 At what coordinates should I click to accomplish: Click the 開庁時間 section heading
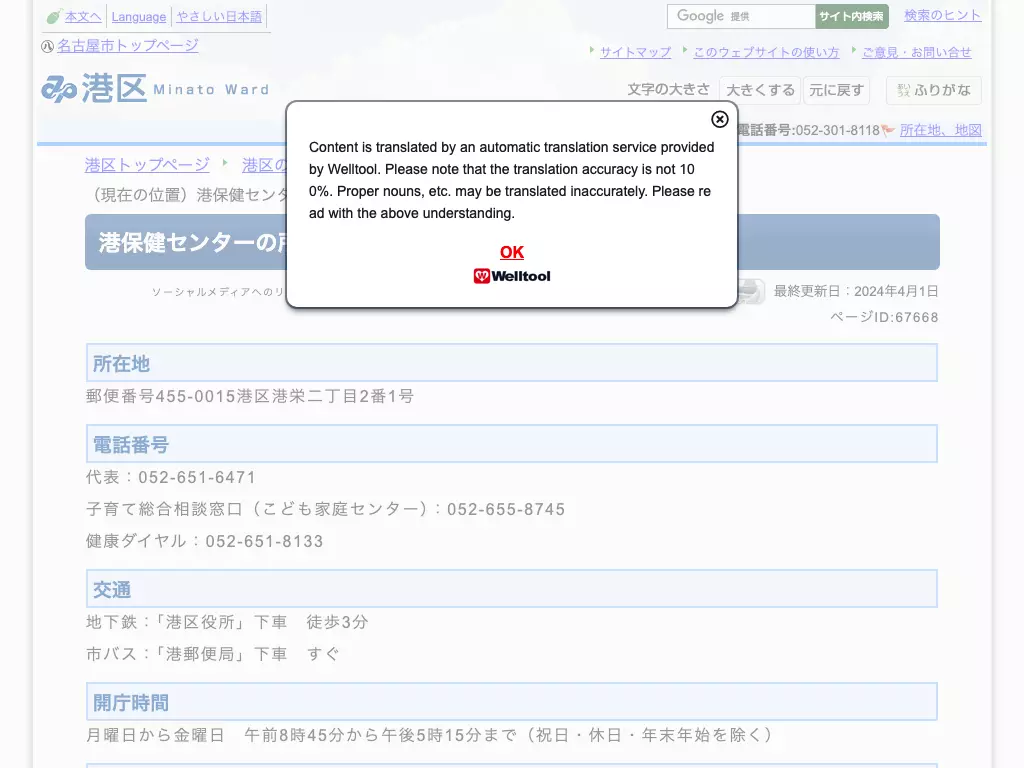tap(512, 701)
